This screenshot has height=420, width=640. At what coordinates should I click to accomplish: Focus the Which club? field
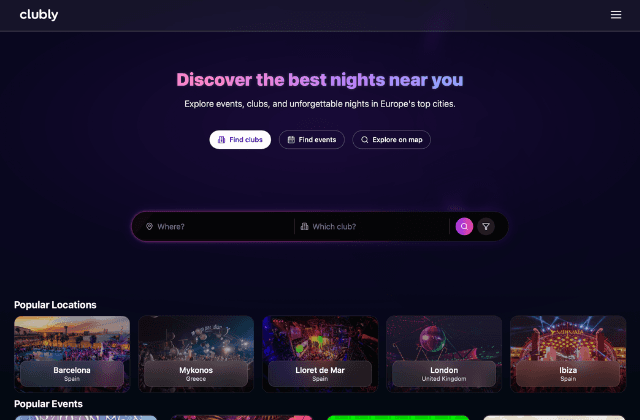click(373, 227)
